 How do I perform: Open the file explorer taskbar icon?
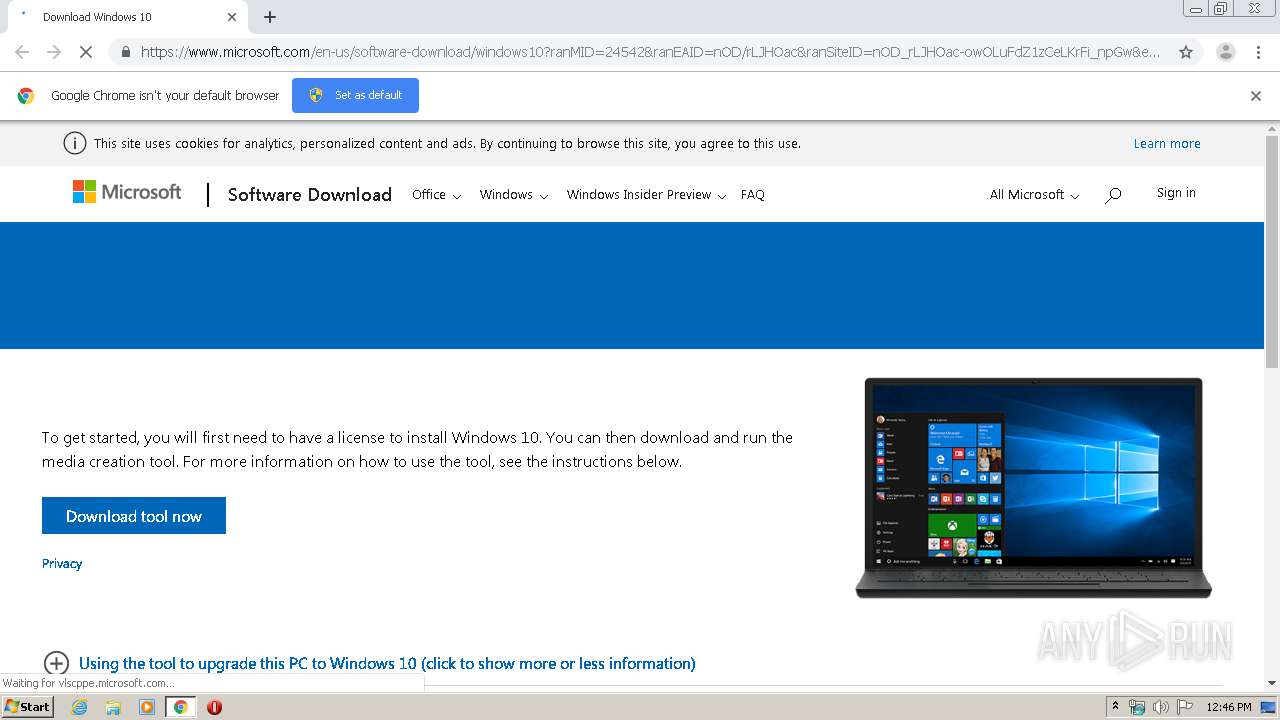(113, 707)
